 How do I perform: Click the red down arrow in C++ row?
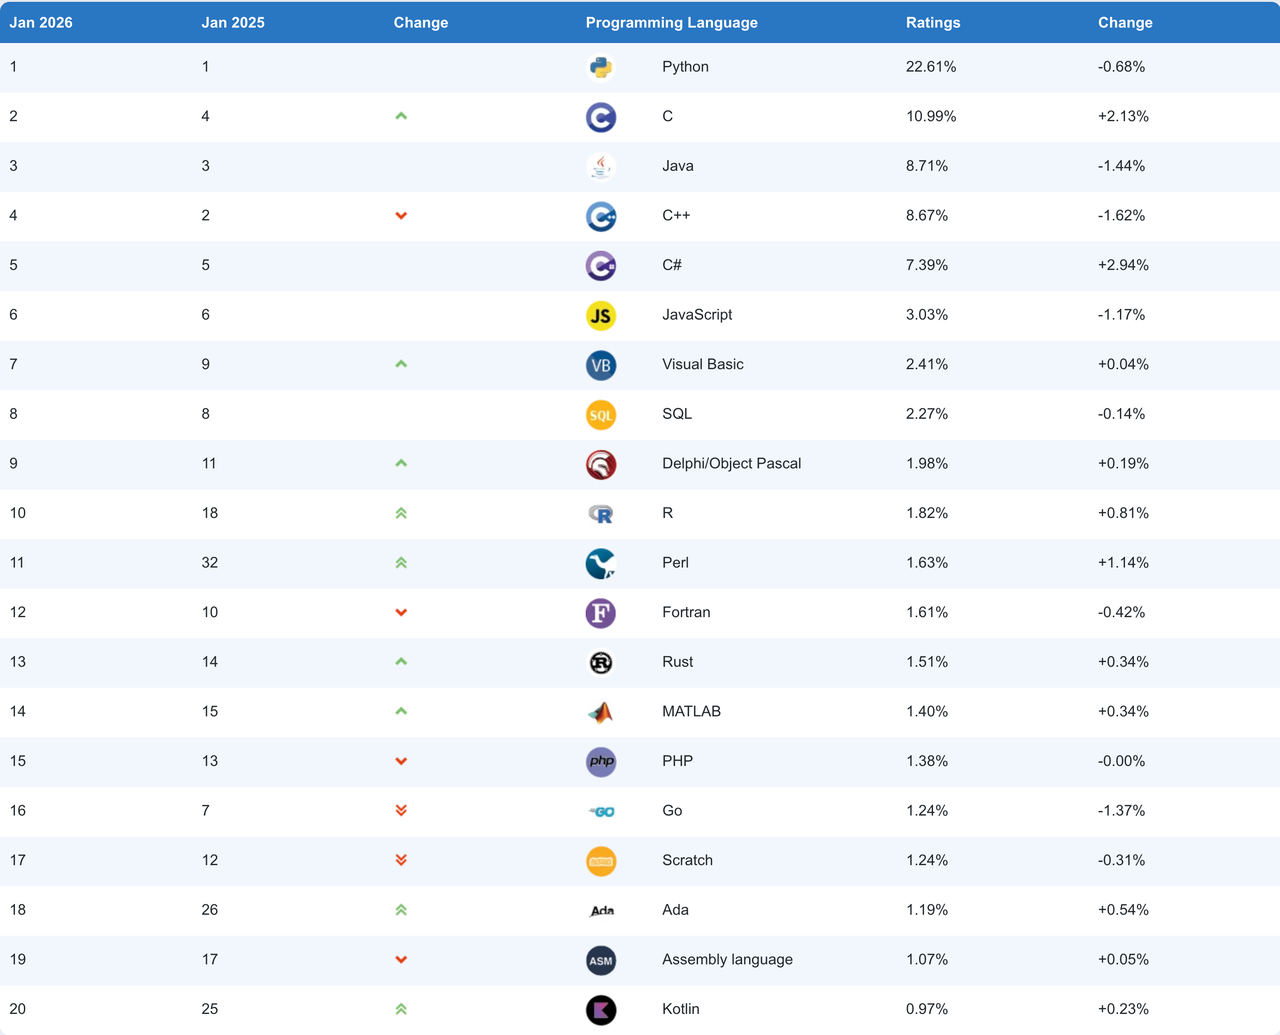point(401,216)
